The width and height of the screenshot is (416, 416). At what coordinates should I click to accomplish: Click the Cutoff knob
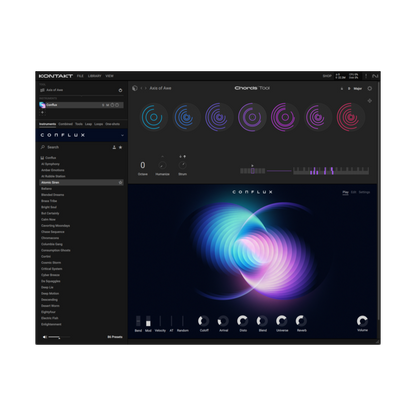203,321
